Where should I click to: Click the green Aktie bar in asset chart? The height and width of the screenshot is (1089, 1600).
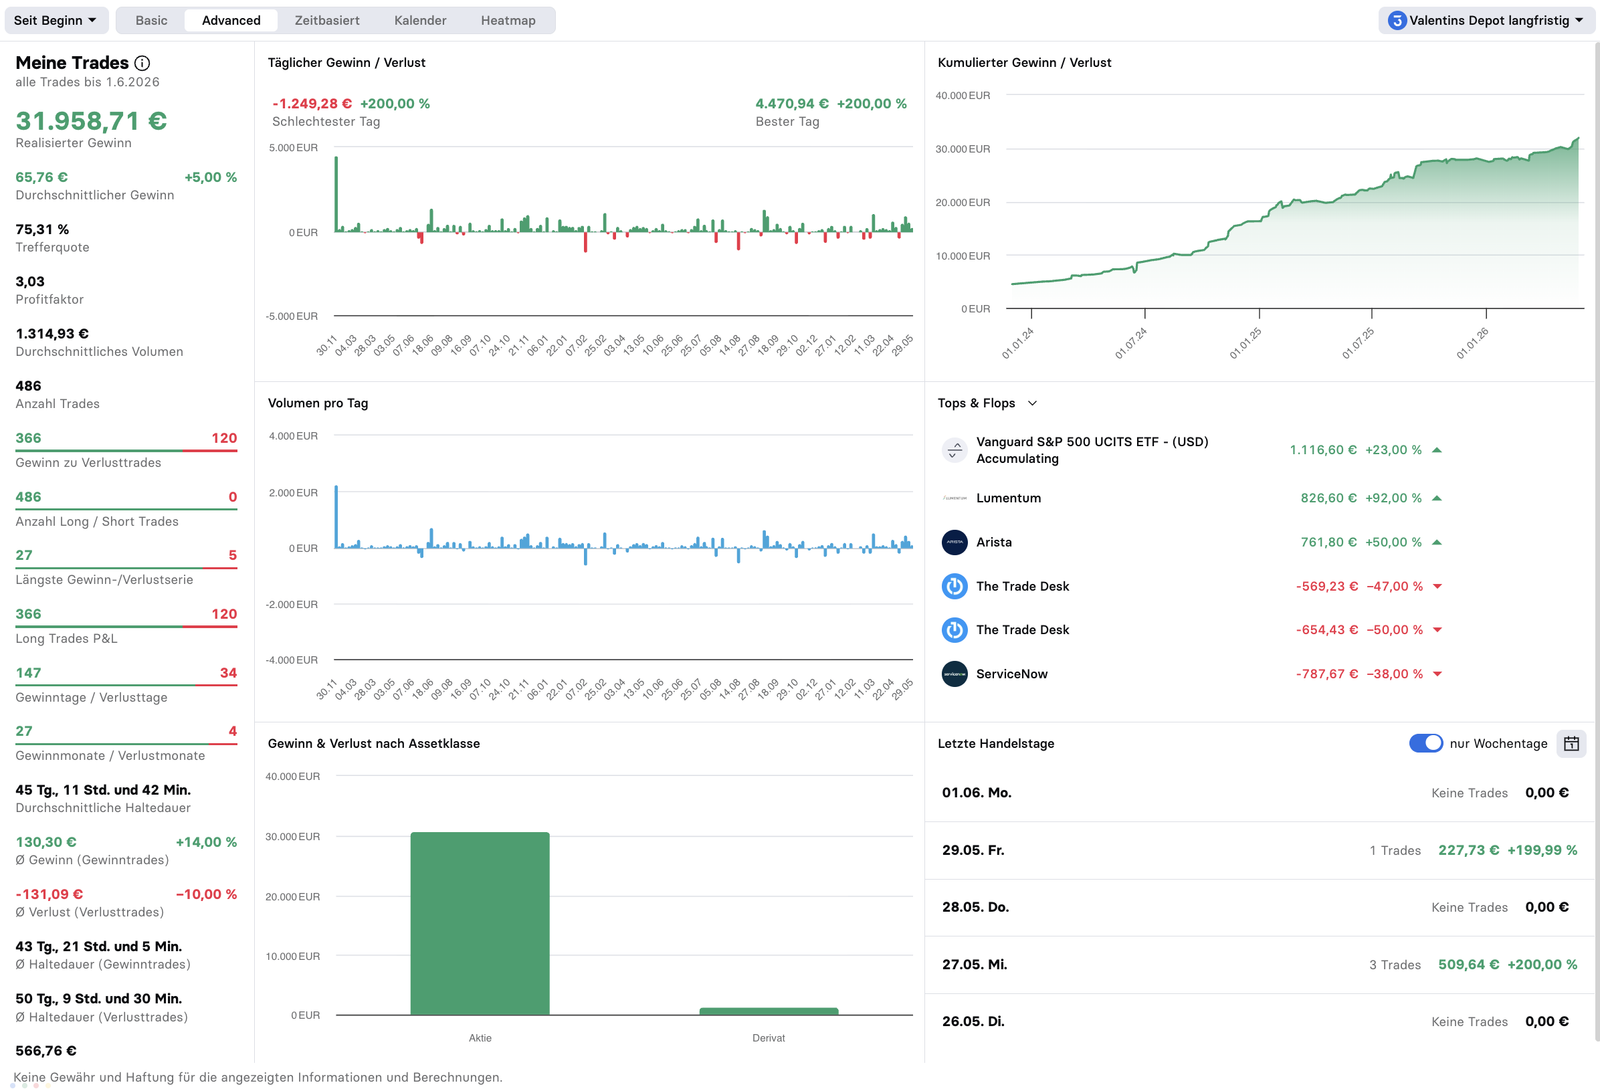coord(480,923)
